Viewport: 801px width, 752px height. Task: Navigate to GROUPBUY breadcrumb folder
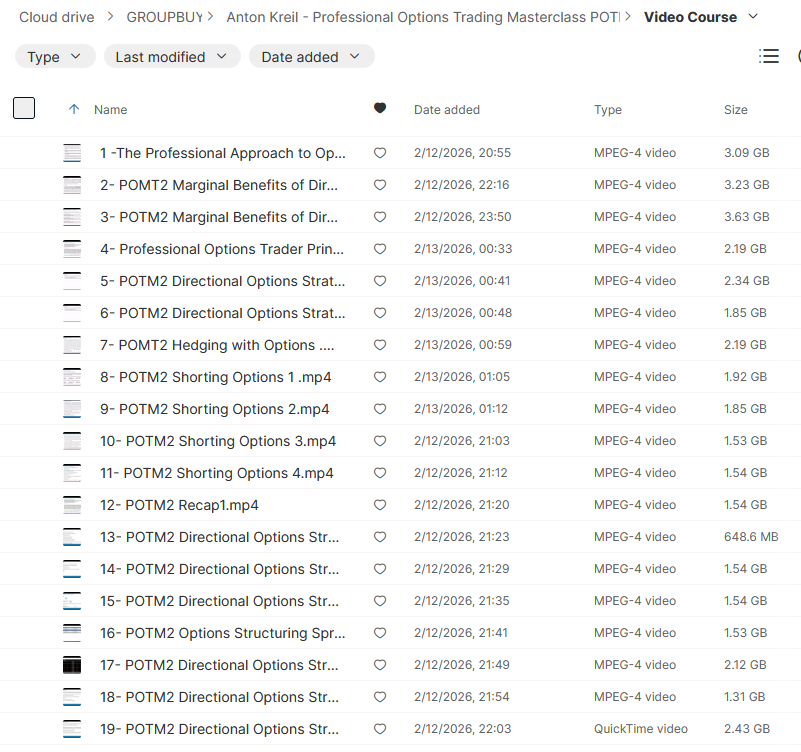coord(163,17)
